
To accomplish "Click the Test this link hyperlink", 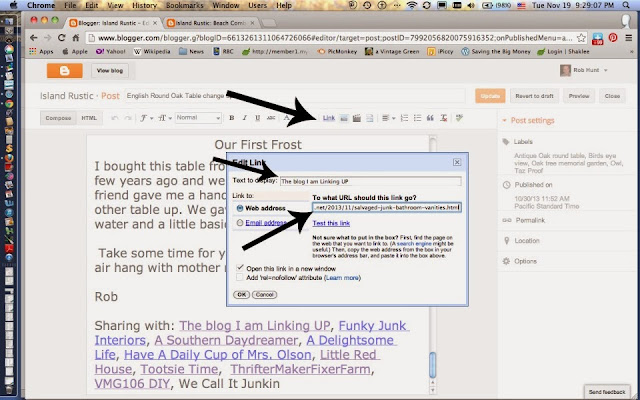I will pyautogui.click(x=331, y=223).
